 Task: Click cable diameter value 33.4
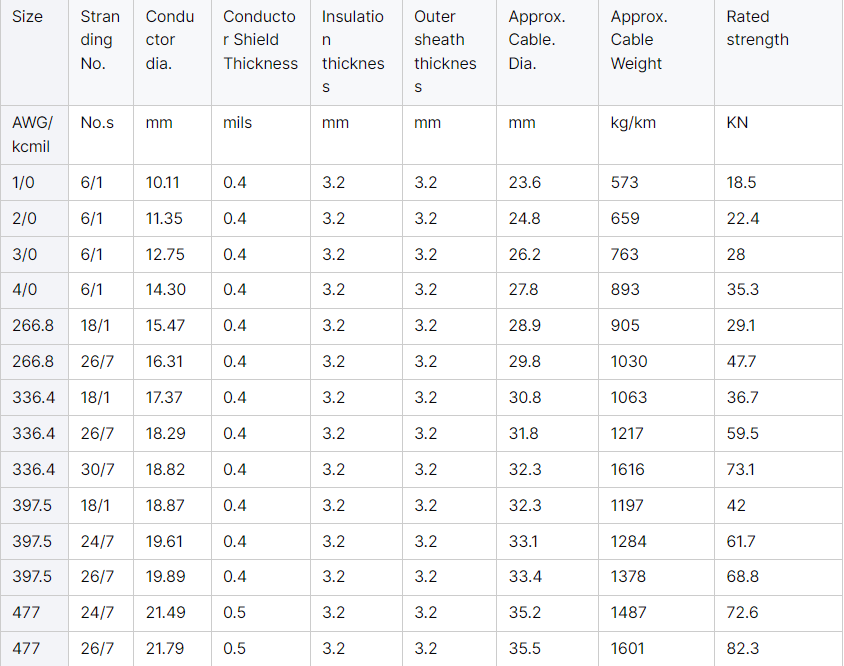(525, 577)
